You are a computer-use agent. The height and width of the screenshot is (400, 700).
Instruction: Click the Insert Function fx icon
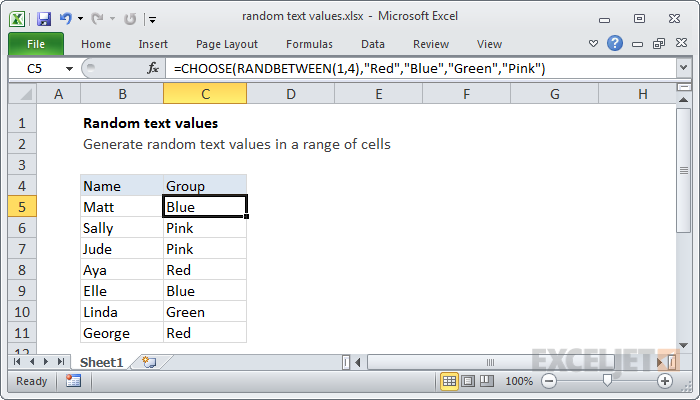pyautogui.click(x=153, y=68)
